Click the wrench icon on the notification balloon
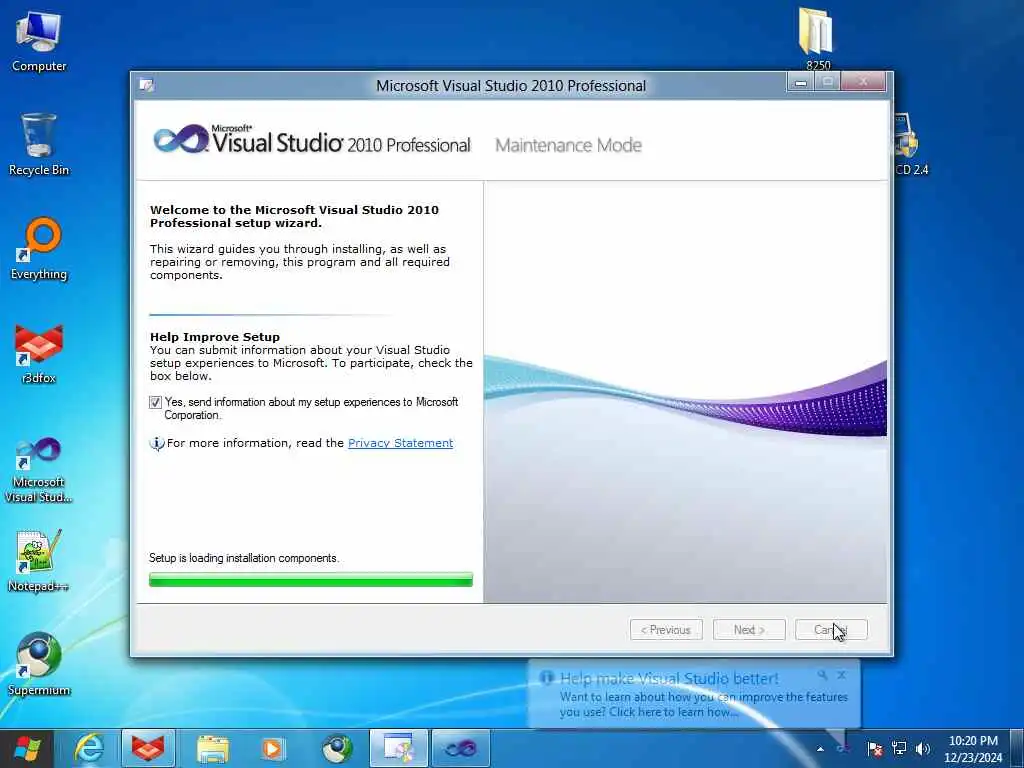Screen dimensions: 1024x768 (x=822, y=675)
